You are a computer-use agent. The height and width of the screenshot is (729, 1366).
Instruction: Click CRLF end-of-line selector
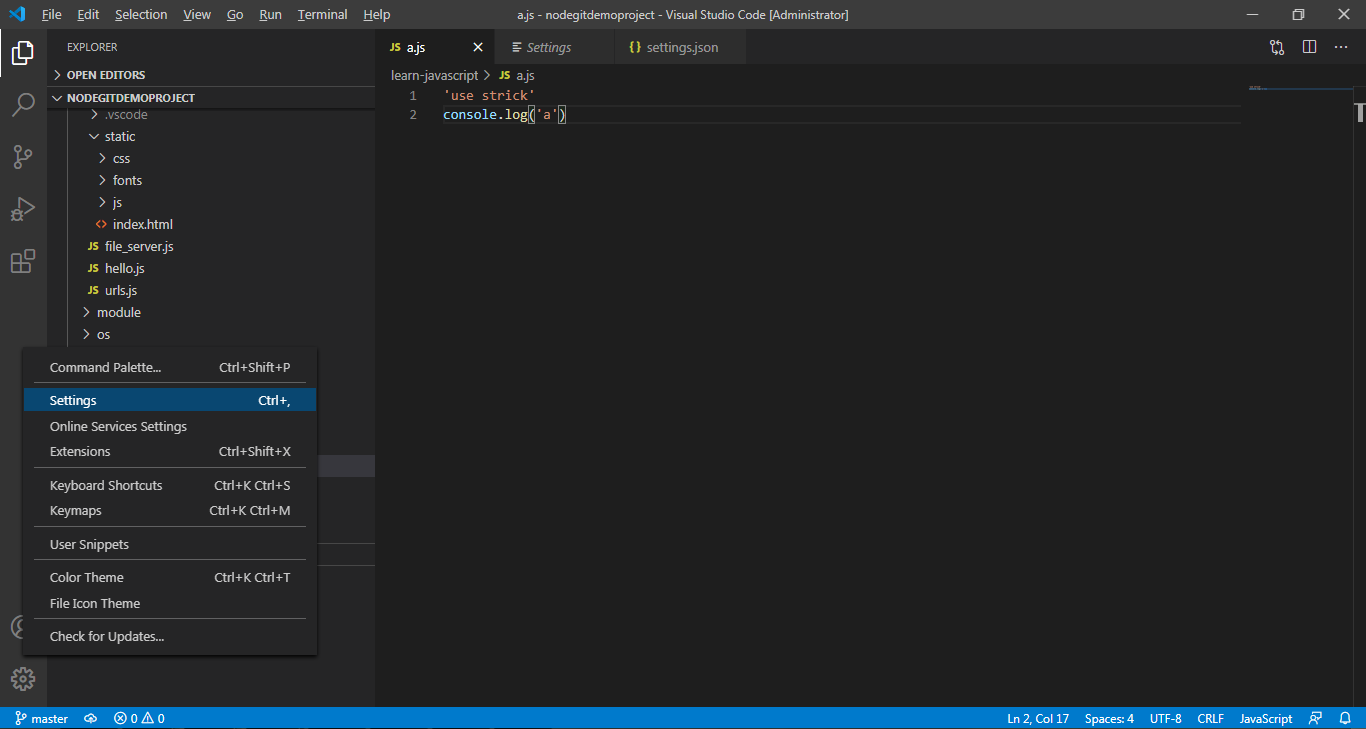1210,718
